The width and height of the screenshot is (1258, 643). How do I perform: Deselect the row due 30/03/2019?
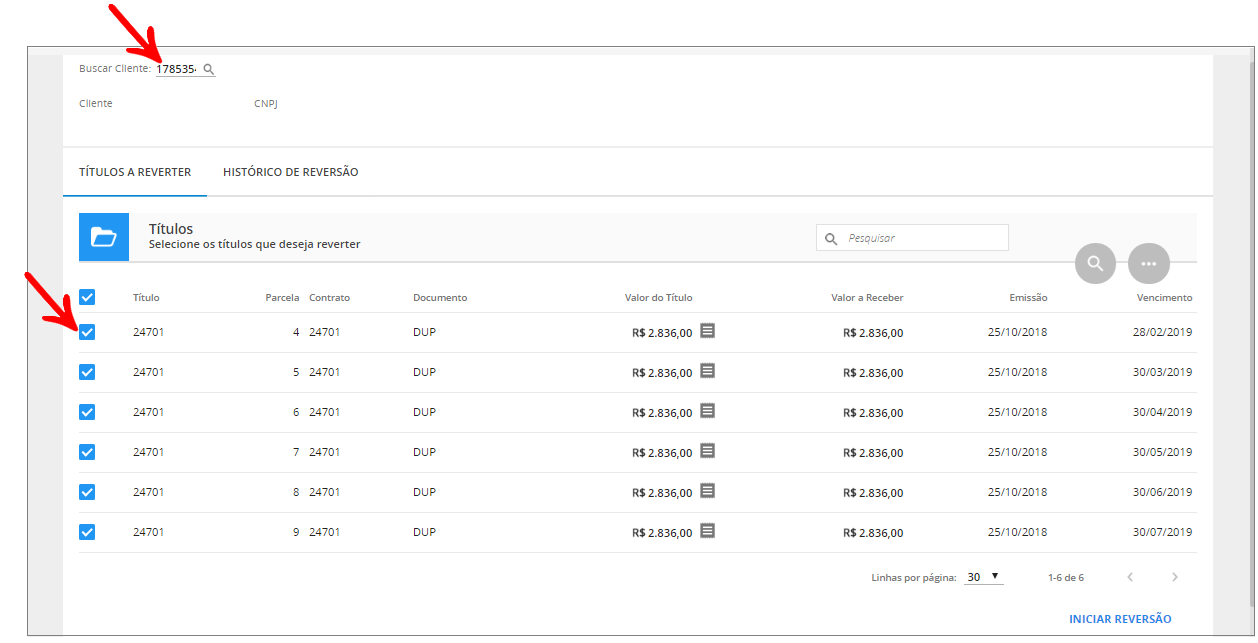coord(87,372)
